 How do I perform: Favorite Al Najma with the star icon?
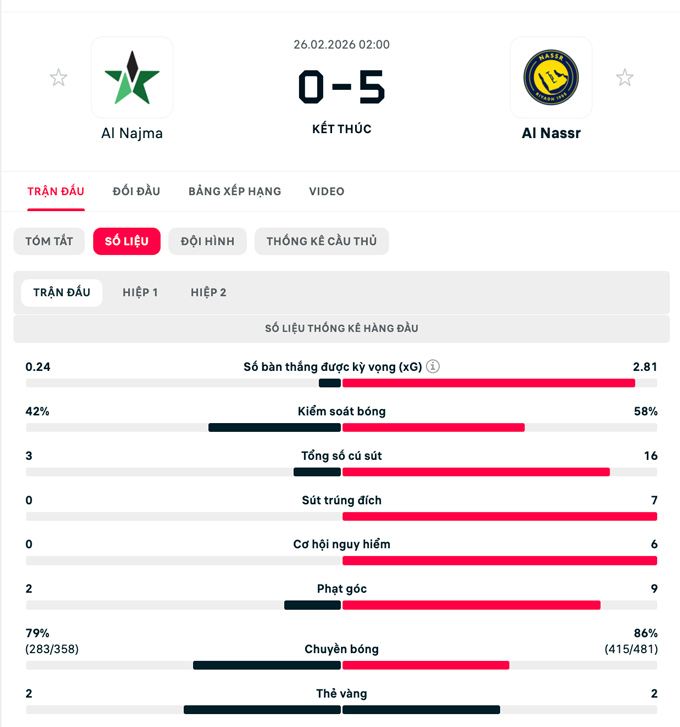click(x=59, y=78)
